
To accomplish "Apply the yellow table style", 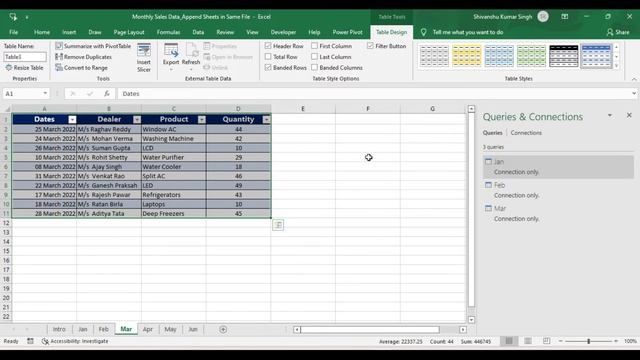I will (x=467, y=56).
